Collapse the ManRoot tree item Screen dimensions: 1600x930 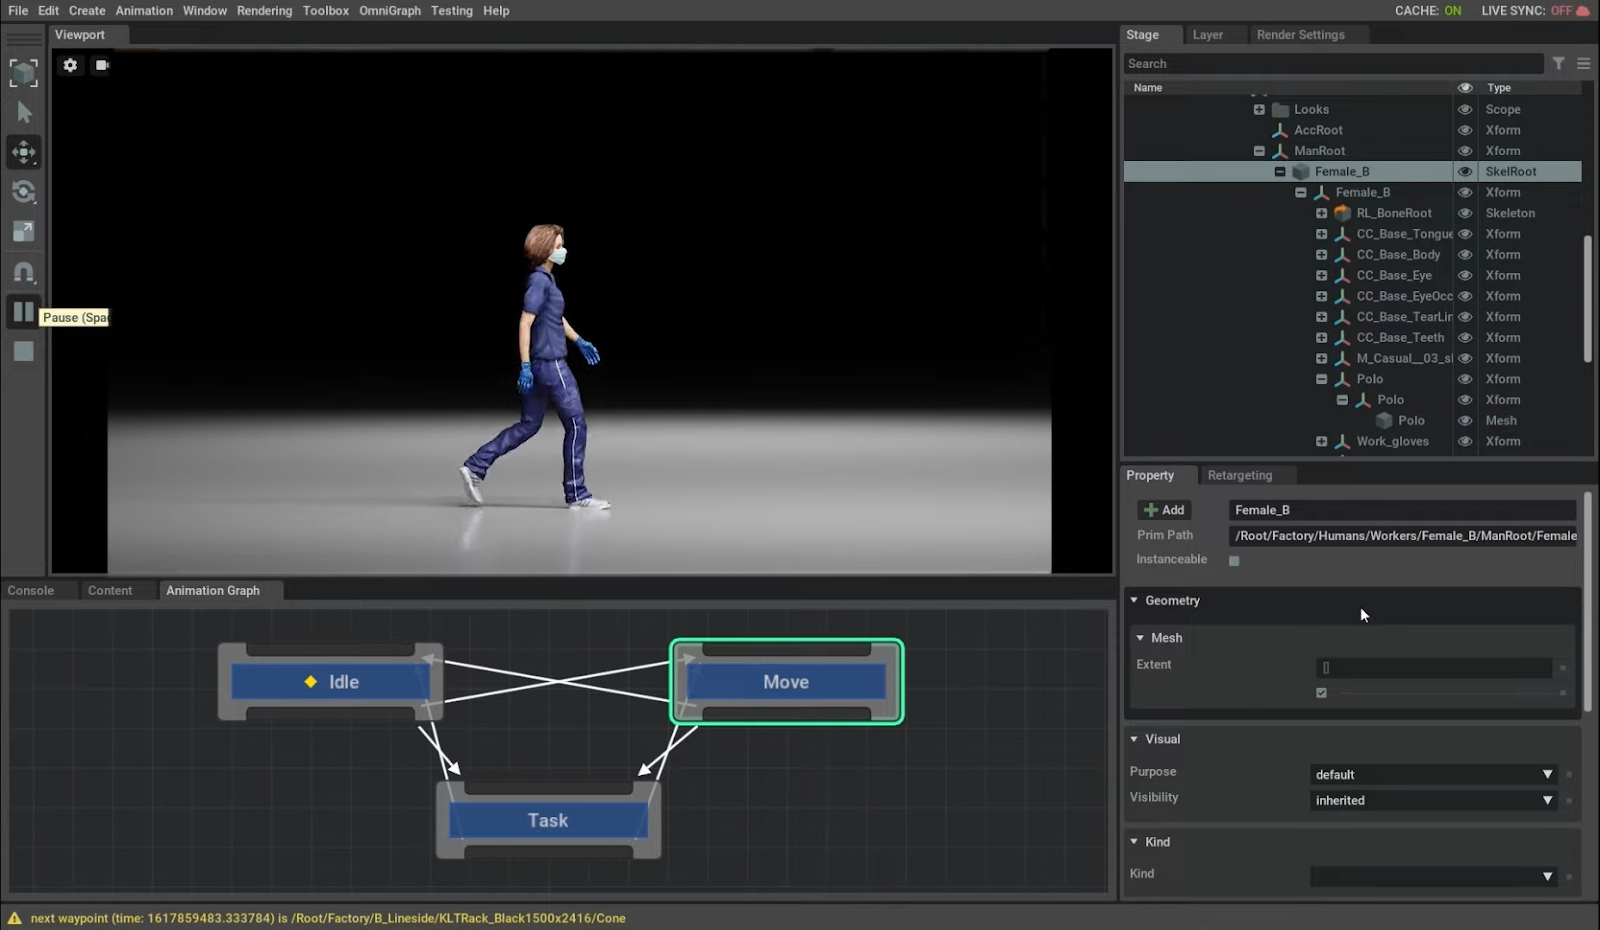(1259, 151)
